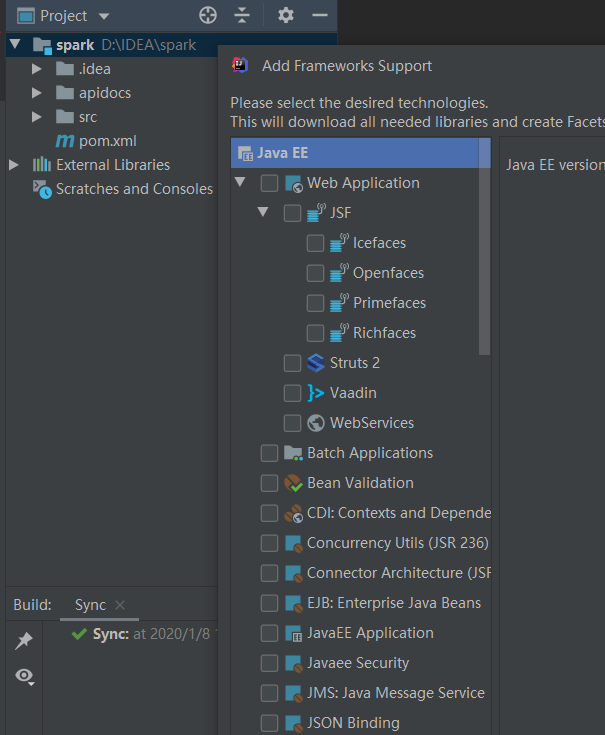Click the frameworks list vertical scrollbar
The image size is (605, 735).
[x=485, y=250]
